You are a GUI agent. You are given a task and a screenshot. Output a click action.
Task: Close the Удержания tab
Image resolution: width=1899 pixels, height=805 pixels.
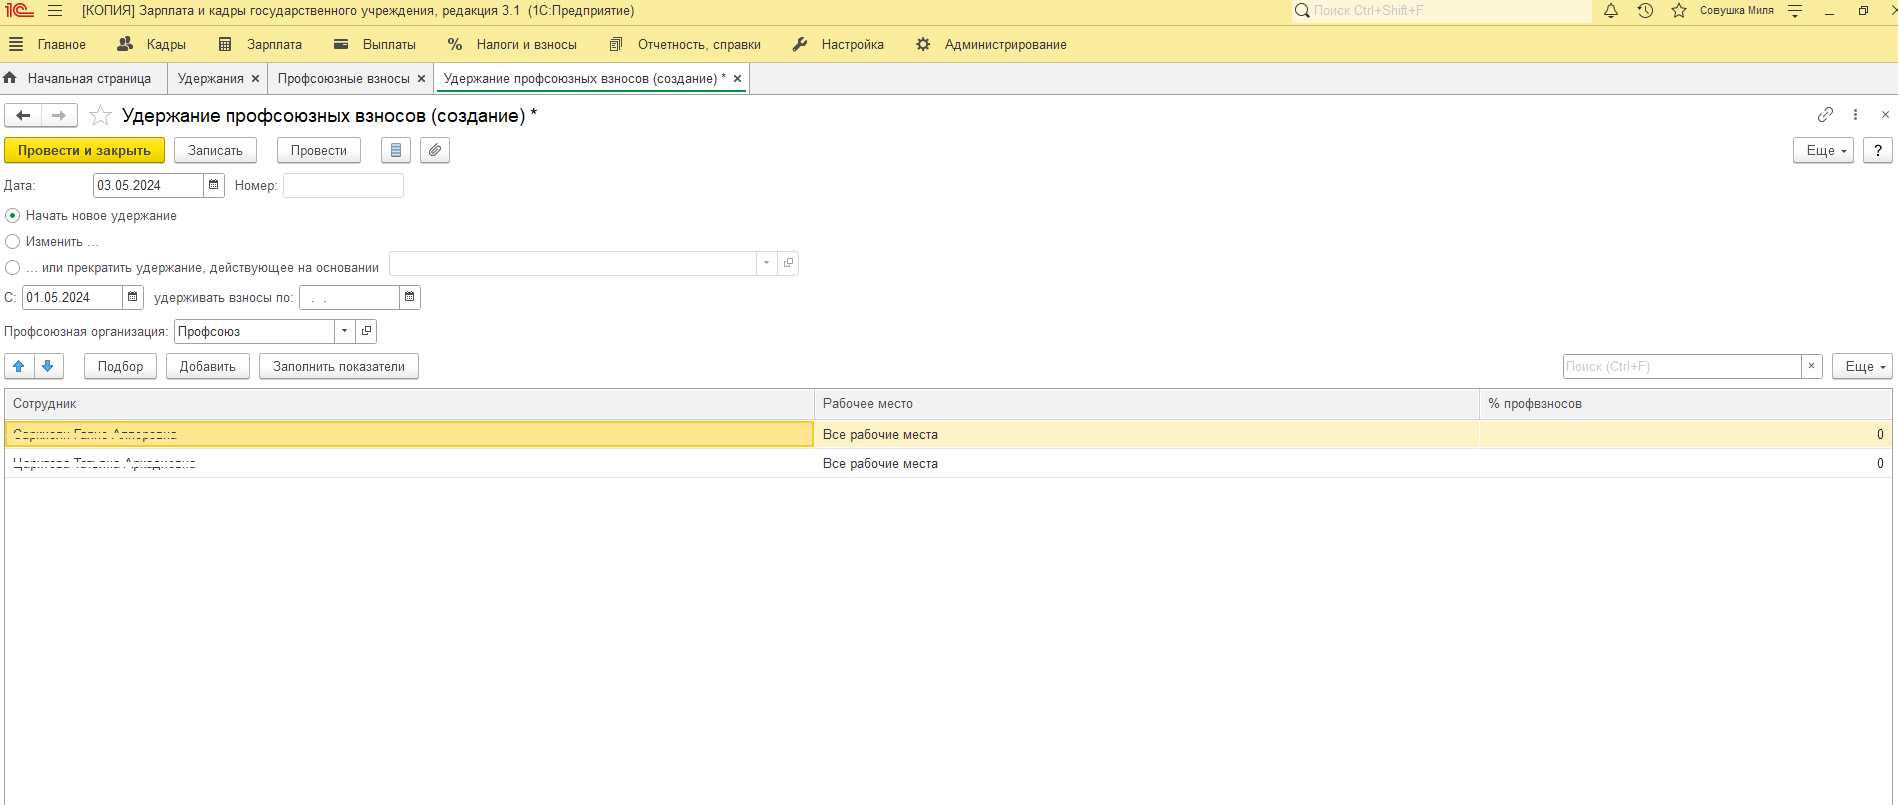tap(256, 78)
